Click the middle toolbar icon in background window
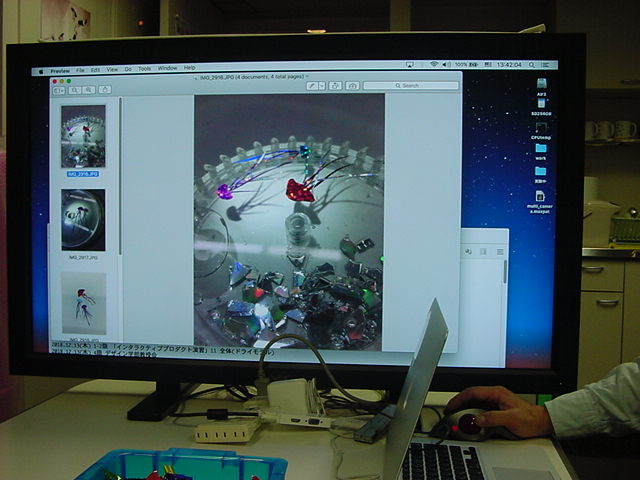The image size is (640, 480). coord(483,251)
